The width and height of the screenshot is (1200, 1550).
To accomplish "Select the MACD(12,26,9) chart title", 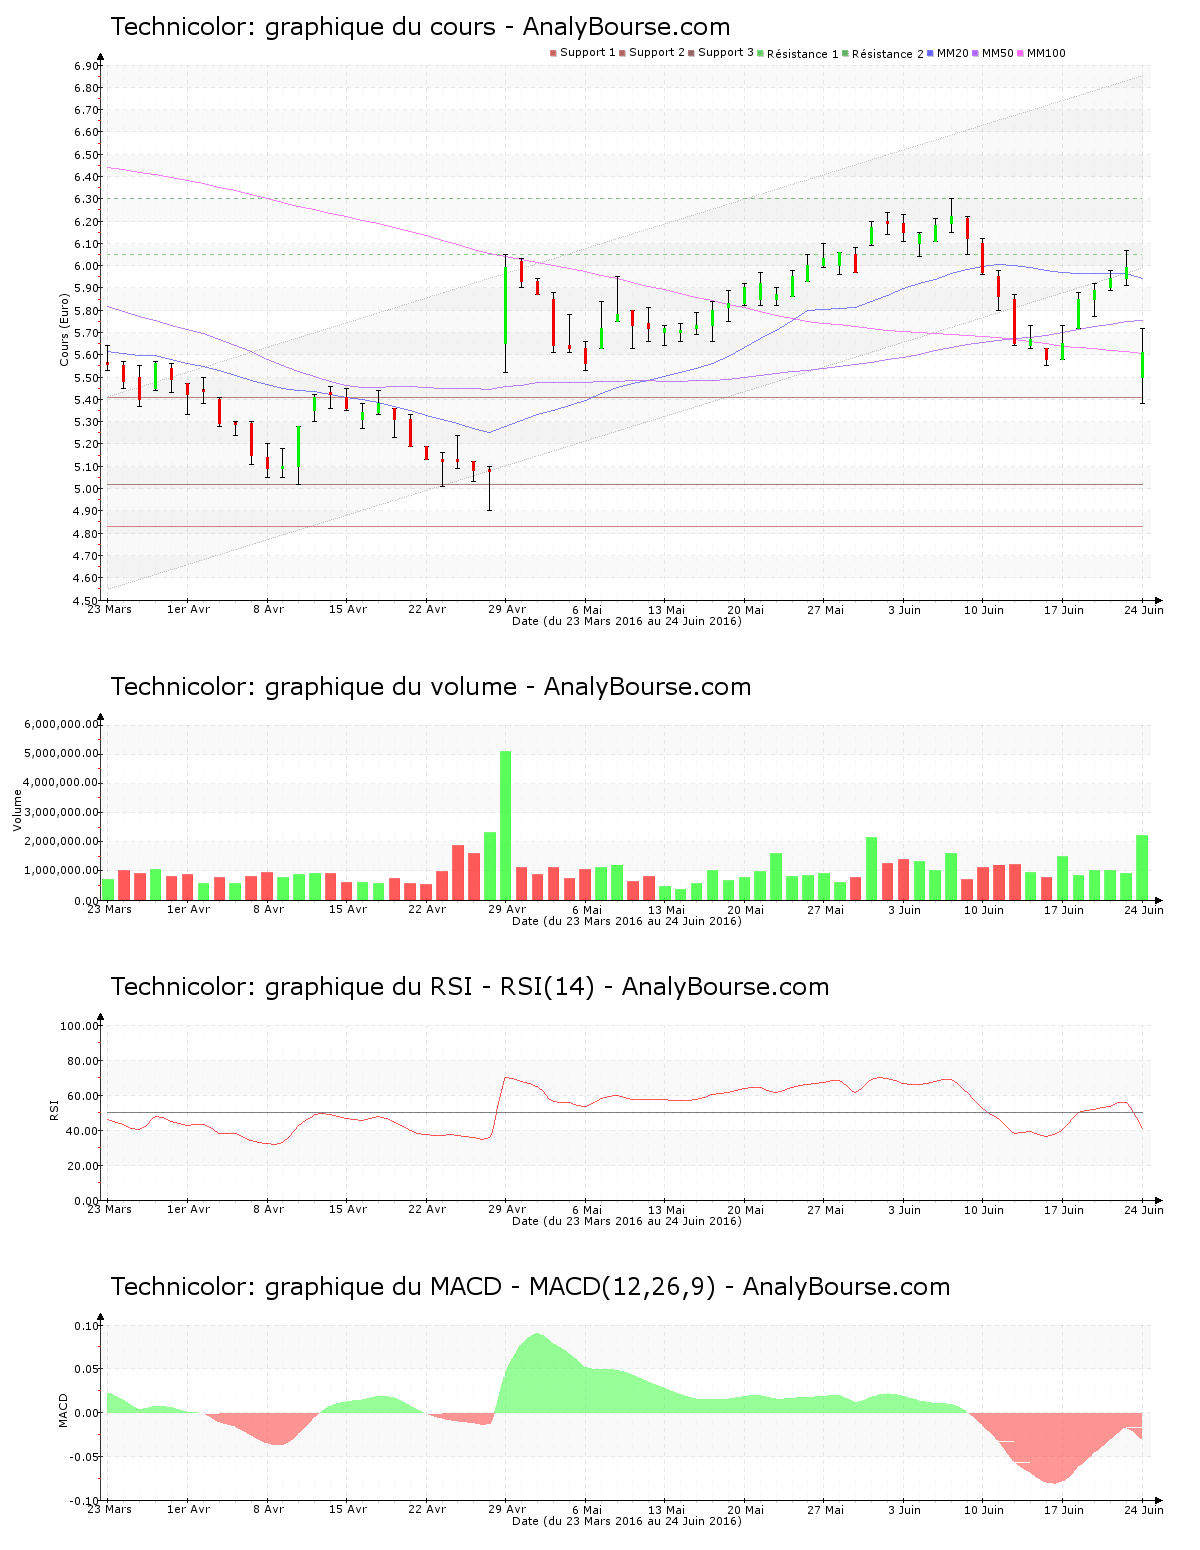I will pos(530,1287).
